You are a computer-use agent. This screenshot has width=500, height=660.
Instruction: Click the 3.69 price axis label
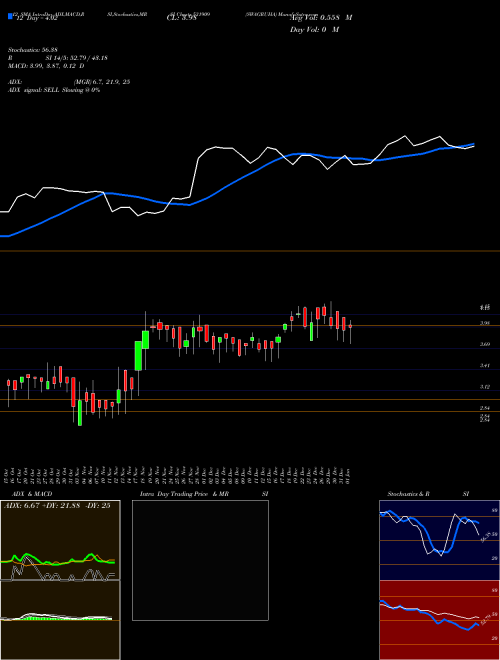coord(485,344)
